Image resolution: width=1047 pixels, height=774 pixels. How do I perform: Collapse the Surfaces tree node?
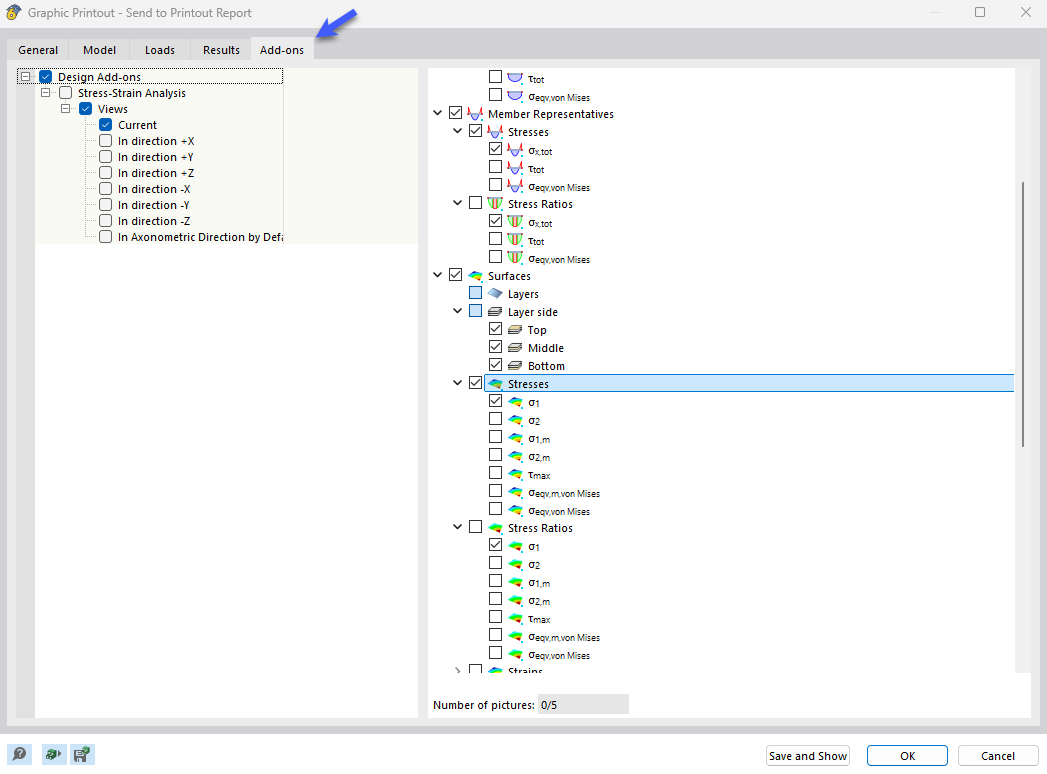tap(437, 275)
